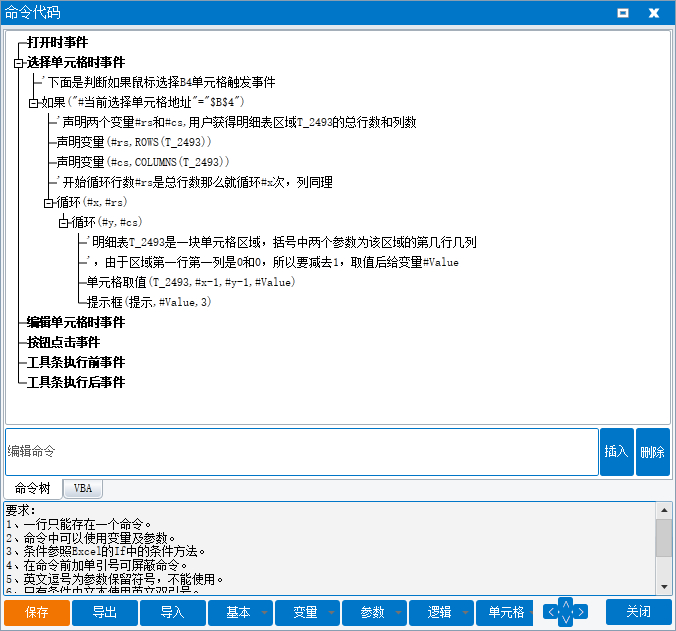The image size is (676, 631).
Task: Open the 参数 dropdown menu
Action: (x=398, y=613)
